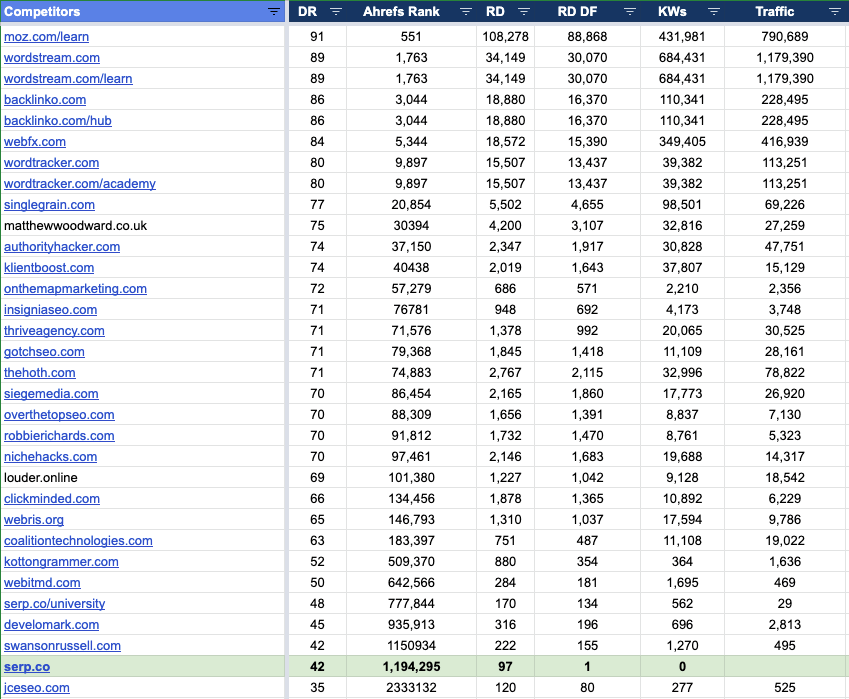Screen dimensions: 849x699
Task: Select the Ahrefs Rank header text
Action: point(401,11)
